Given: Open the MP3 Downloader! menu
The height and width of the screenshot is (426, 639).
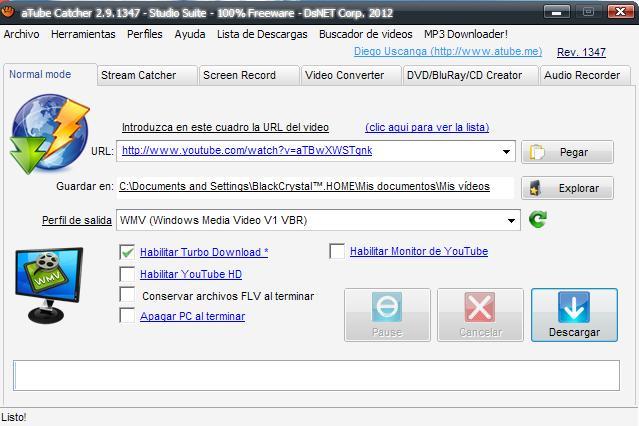Looking at the screenshot, I should (466, 34).
